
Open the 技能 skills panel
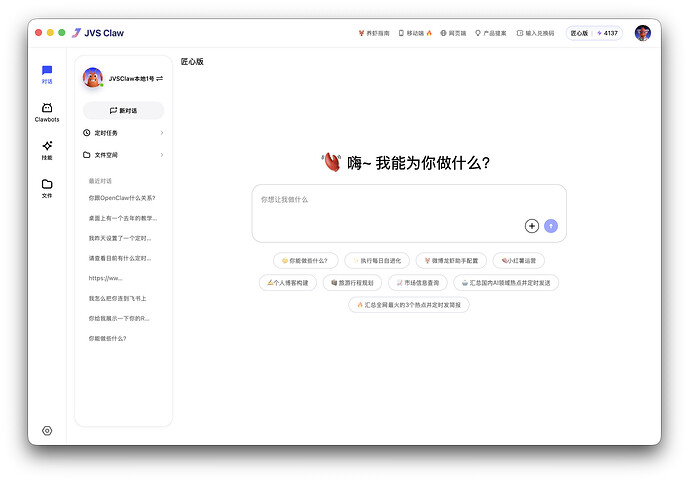(47, 150)
